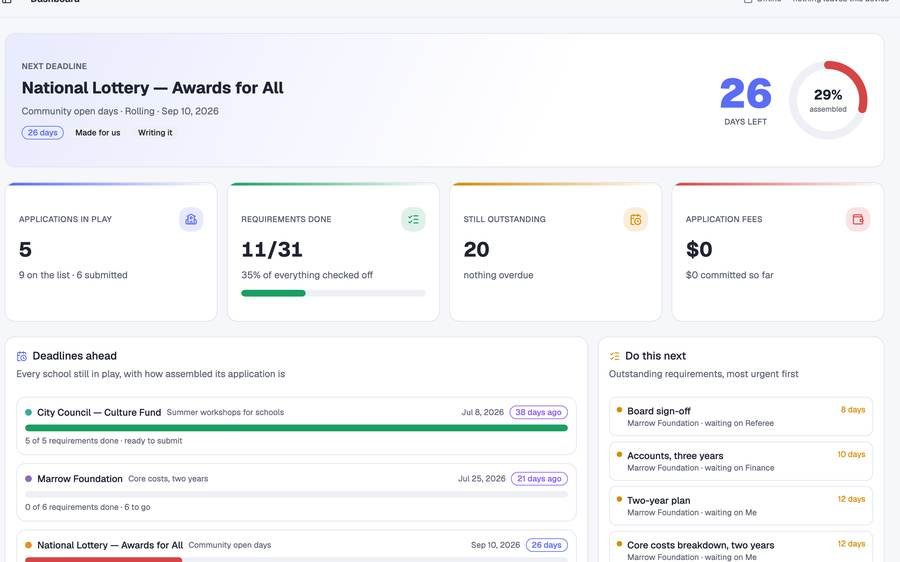Click the 'Jul 8, 2026' date
Image resolution: width=900 pixels, height=562 pixels.
483,412
